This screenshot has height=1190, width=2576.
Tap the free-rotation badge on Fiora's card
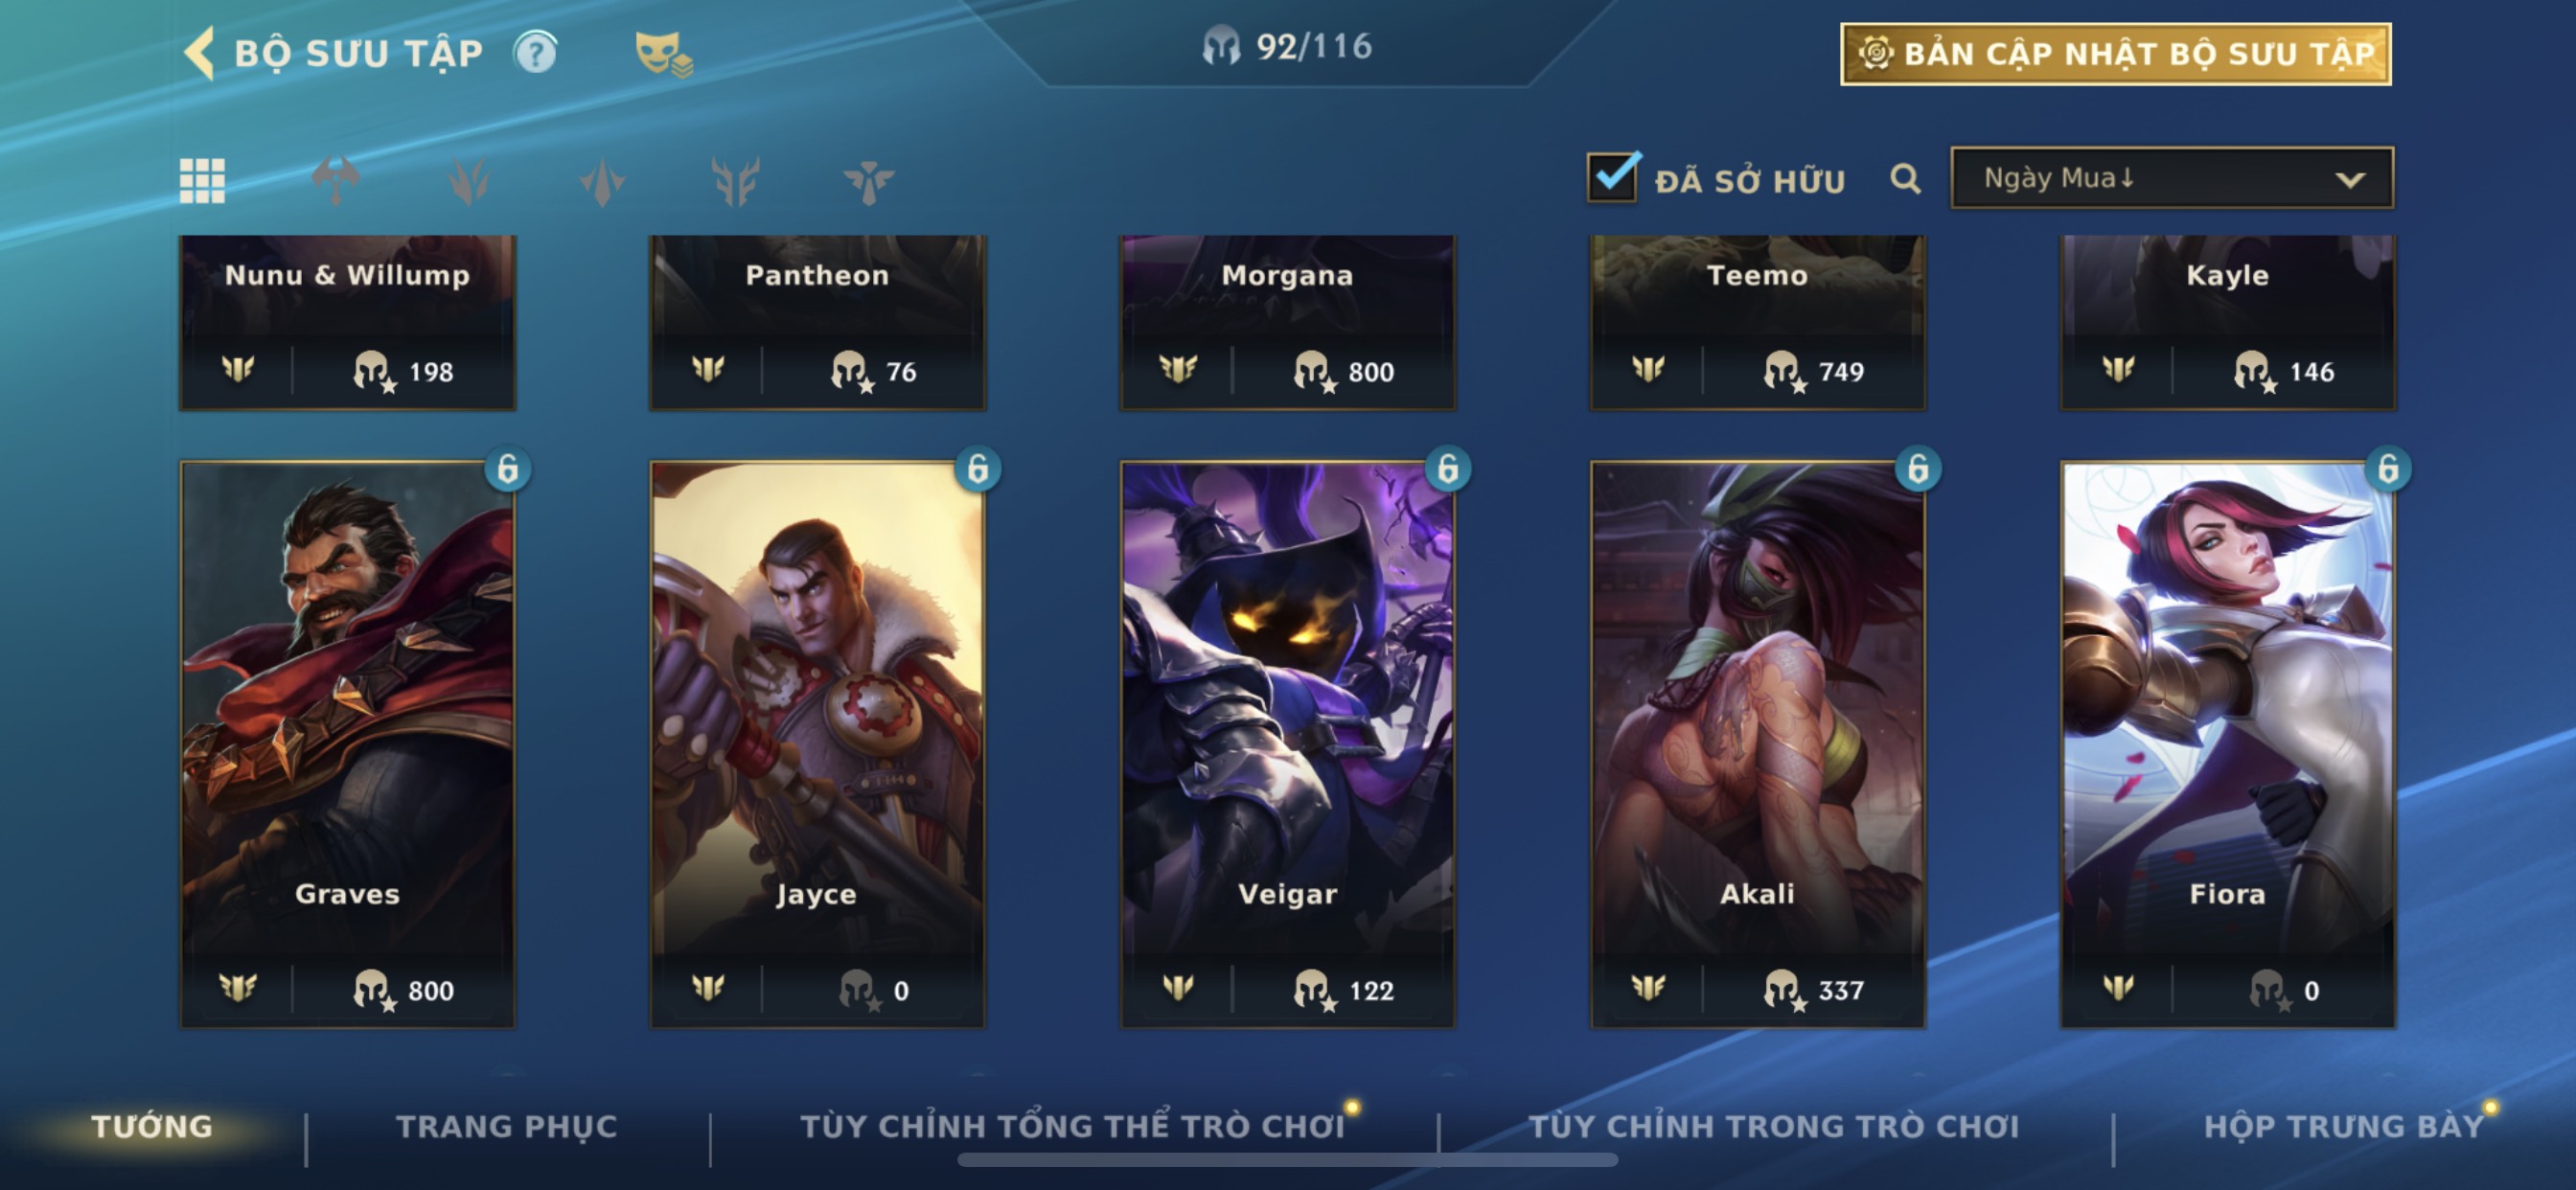(2388, 468)
